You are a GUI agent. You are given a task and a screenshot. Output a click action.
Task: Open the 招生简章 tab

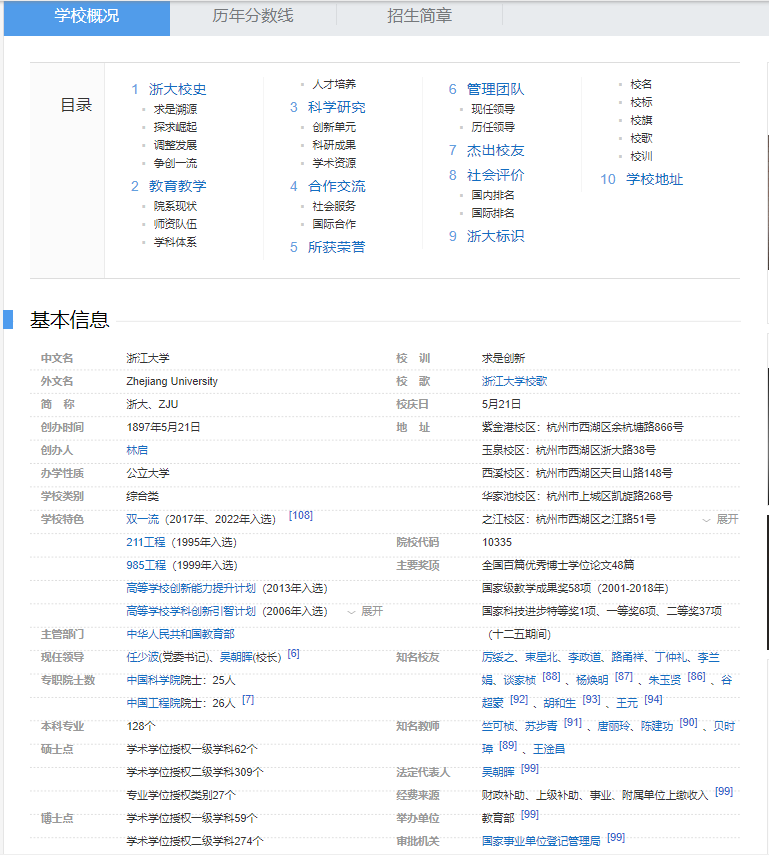[419, 16]
